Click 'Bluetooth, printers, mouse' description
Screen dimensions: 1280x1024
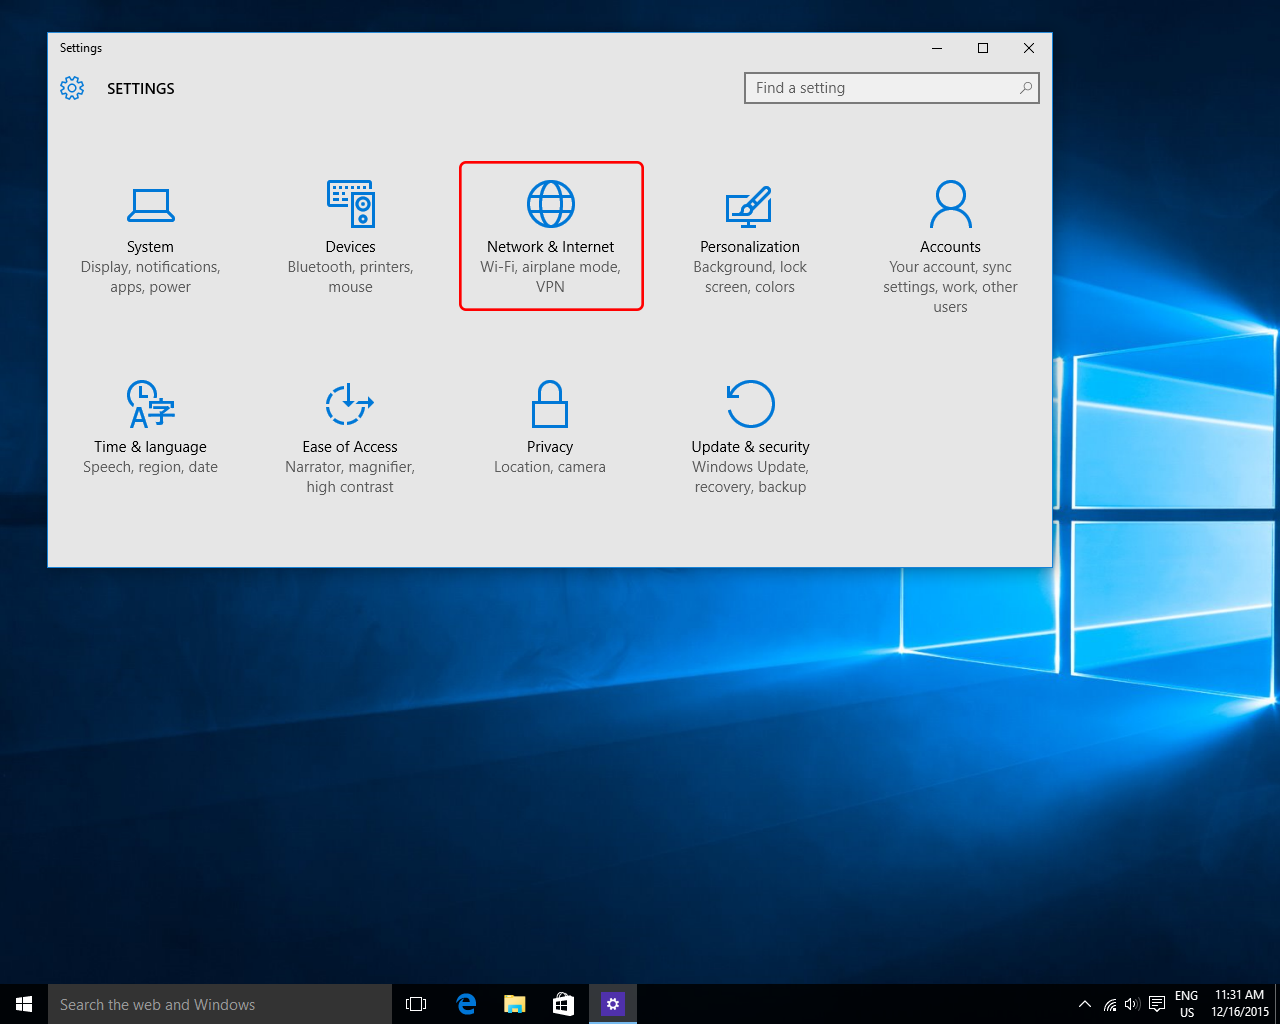[350, 277]
